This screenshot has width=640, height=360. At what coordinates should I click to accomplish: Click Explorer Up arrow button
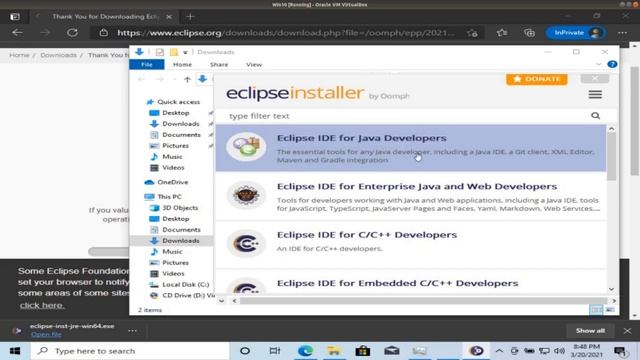click(187, 80)
